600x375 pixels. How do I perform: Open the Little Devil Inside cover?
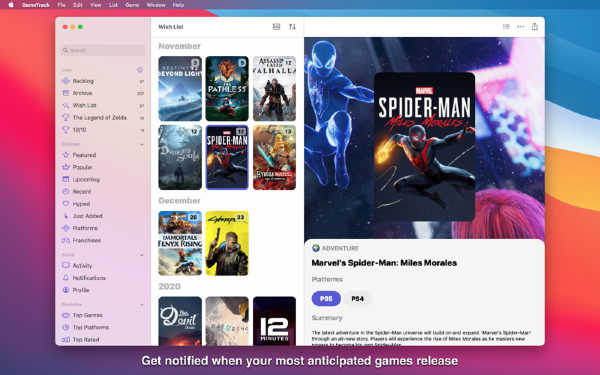coord(180,321)
